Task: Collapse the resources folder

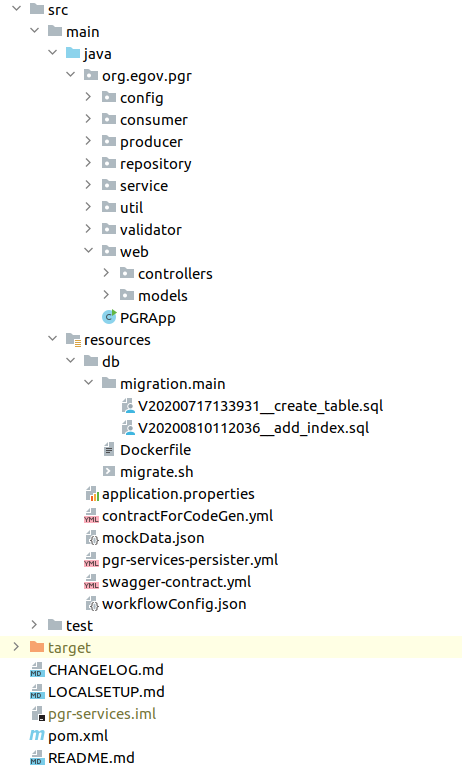Action: (x=53, y=338)
